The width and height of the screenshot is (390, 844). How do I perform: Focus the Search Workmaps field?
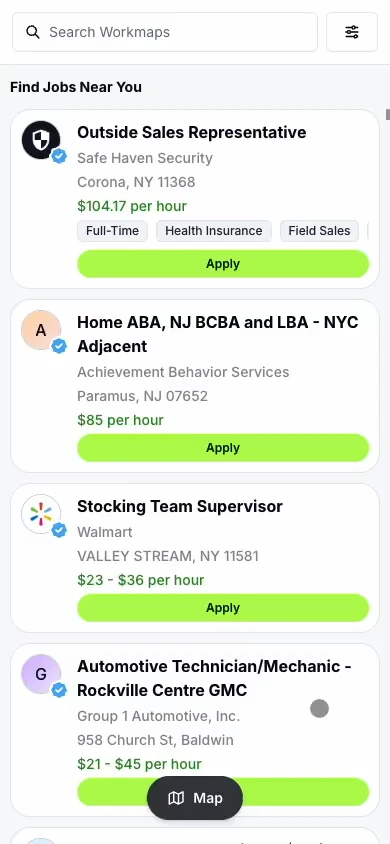[x=165, y=32]
